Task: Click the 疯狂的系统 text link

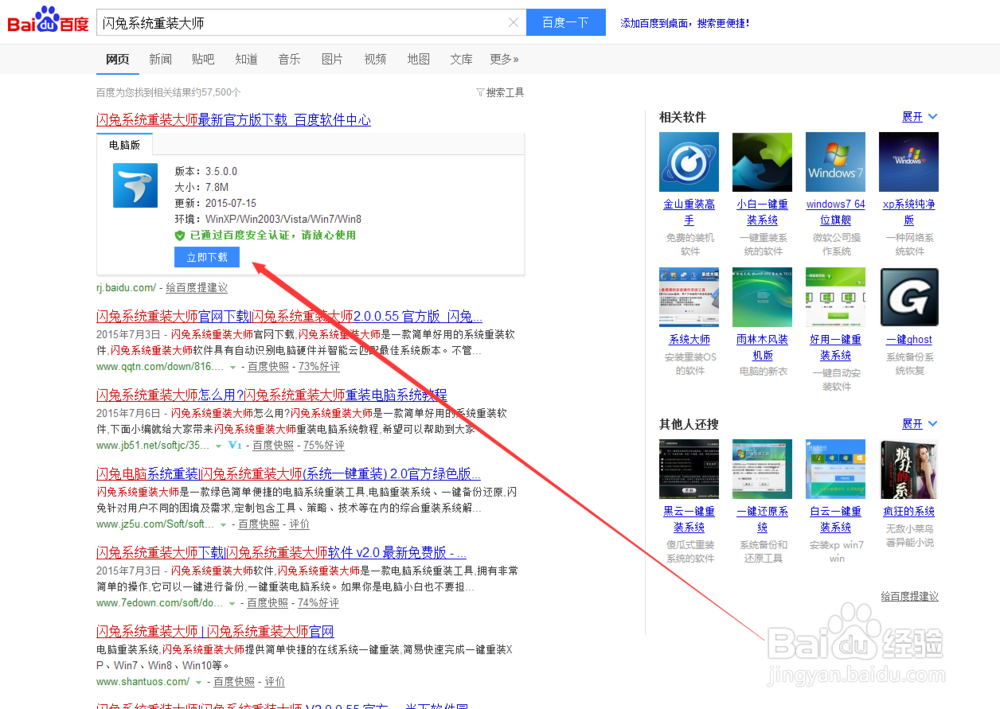Action: click(x=909, y=511)
